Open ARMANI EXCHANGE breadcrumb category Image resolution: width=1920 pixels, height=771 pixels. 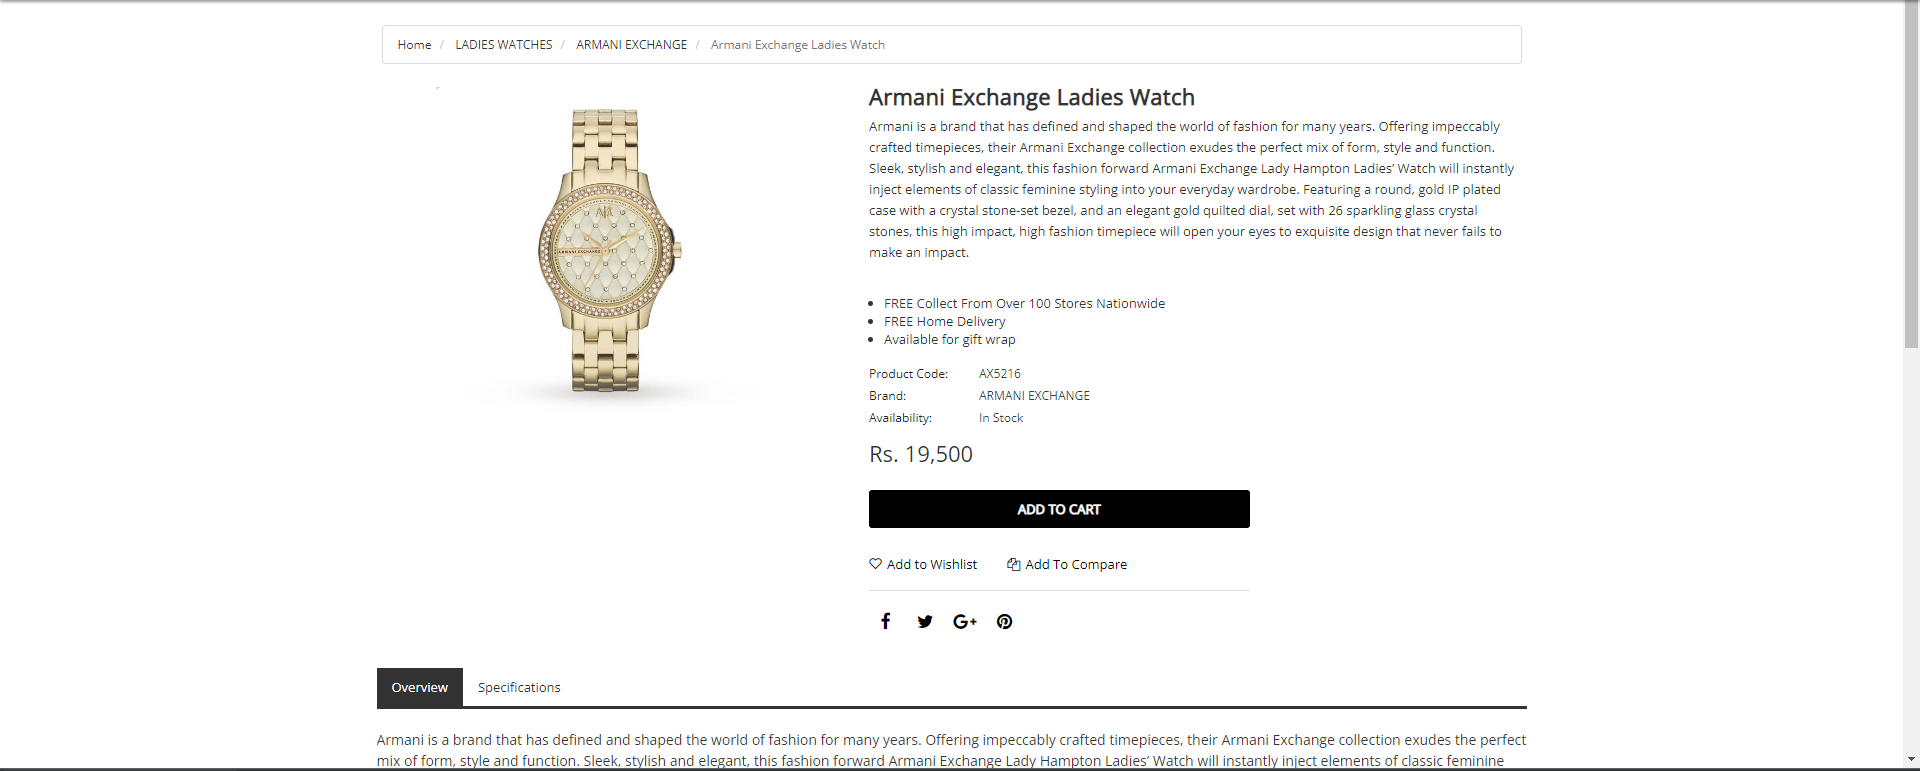pyautogui.click(x=632, y=45)
